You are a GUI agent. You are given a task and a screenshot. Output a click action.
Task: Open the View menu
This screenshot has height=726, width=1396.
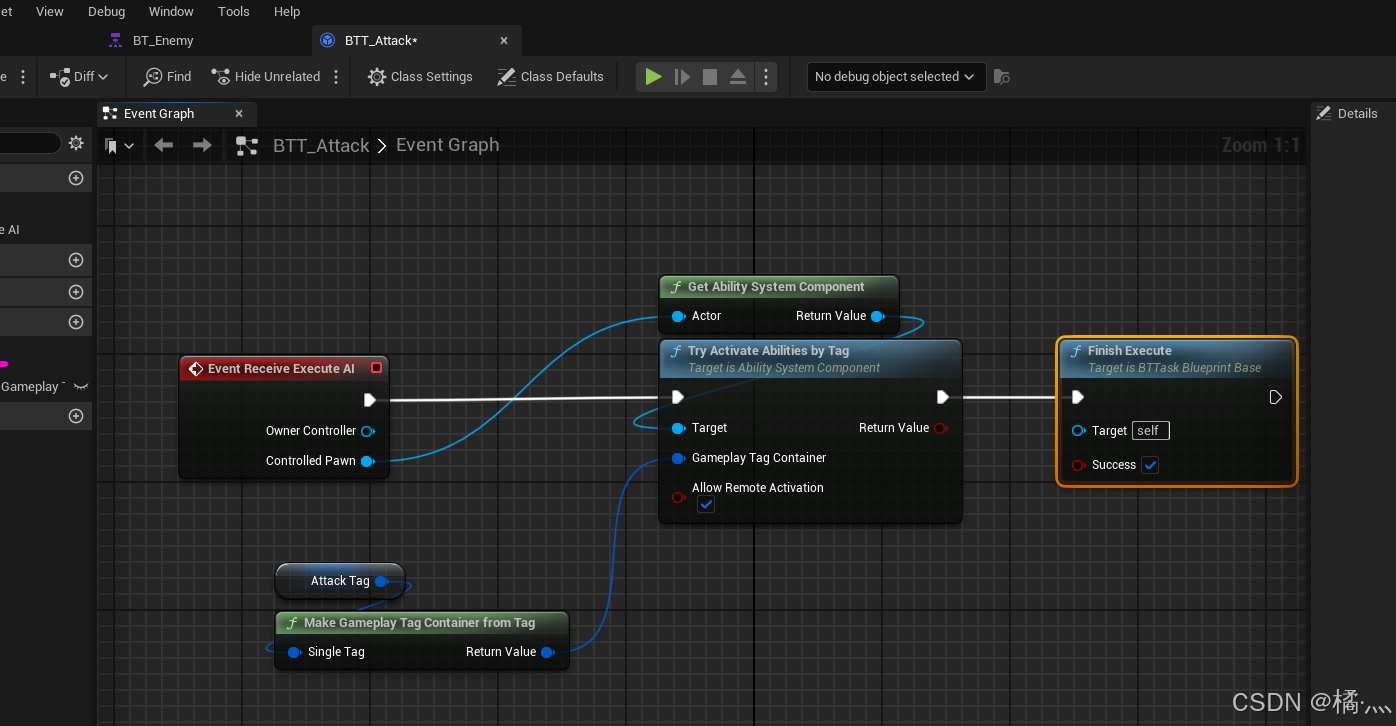point(49,12)
